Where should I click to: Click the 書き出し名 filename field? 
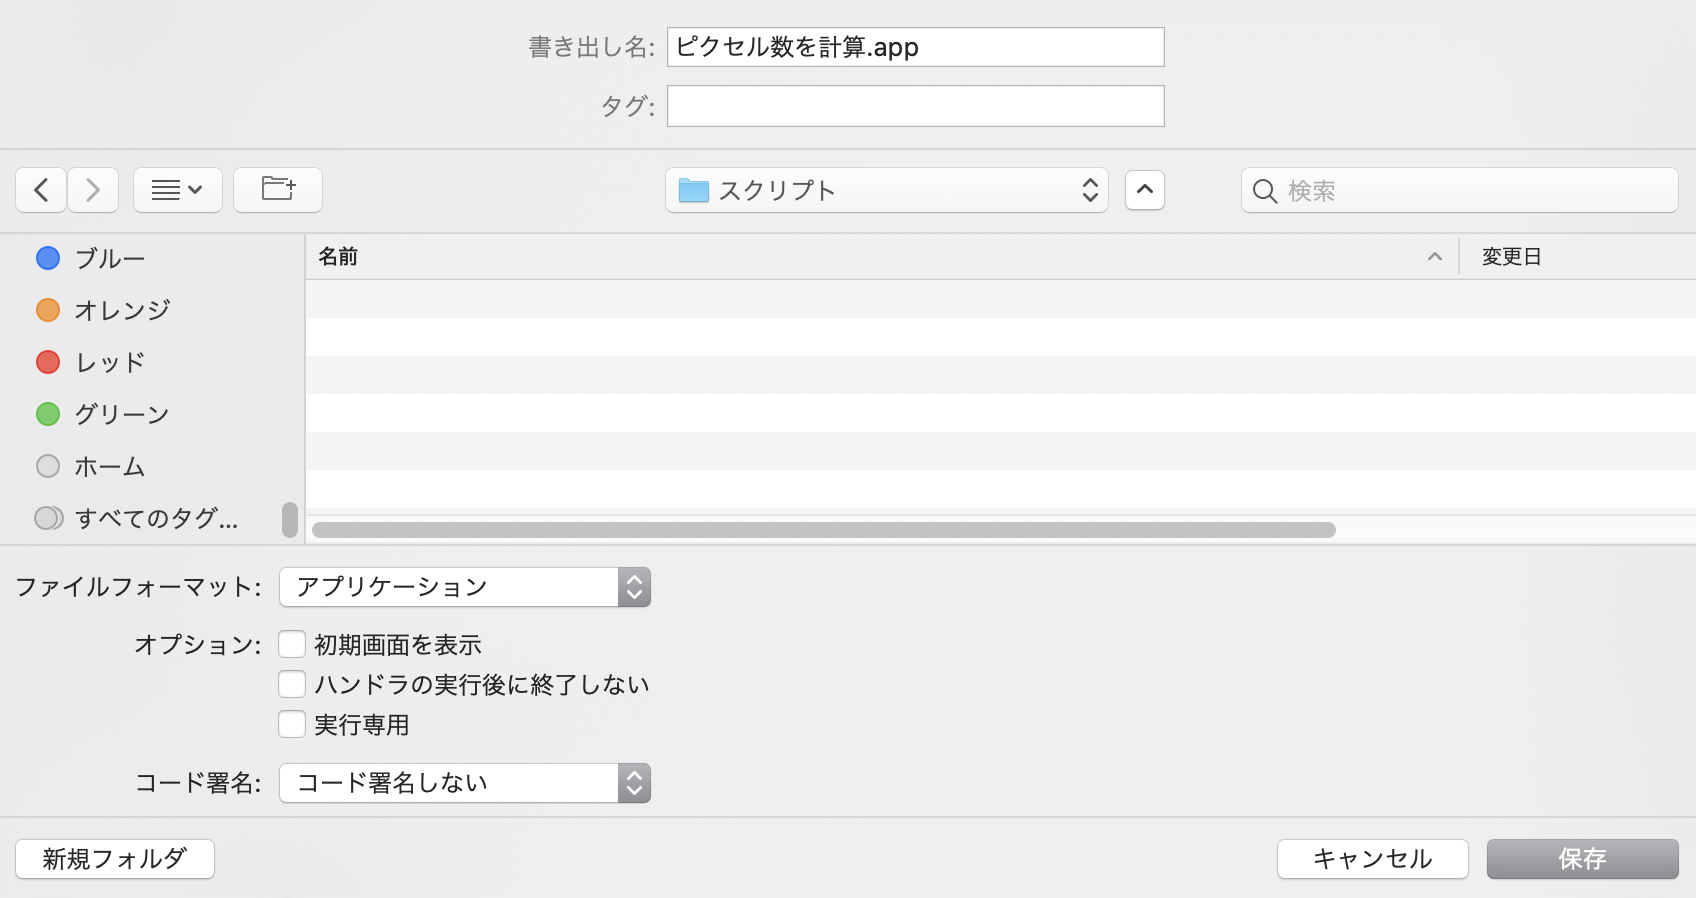915,47
